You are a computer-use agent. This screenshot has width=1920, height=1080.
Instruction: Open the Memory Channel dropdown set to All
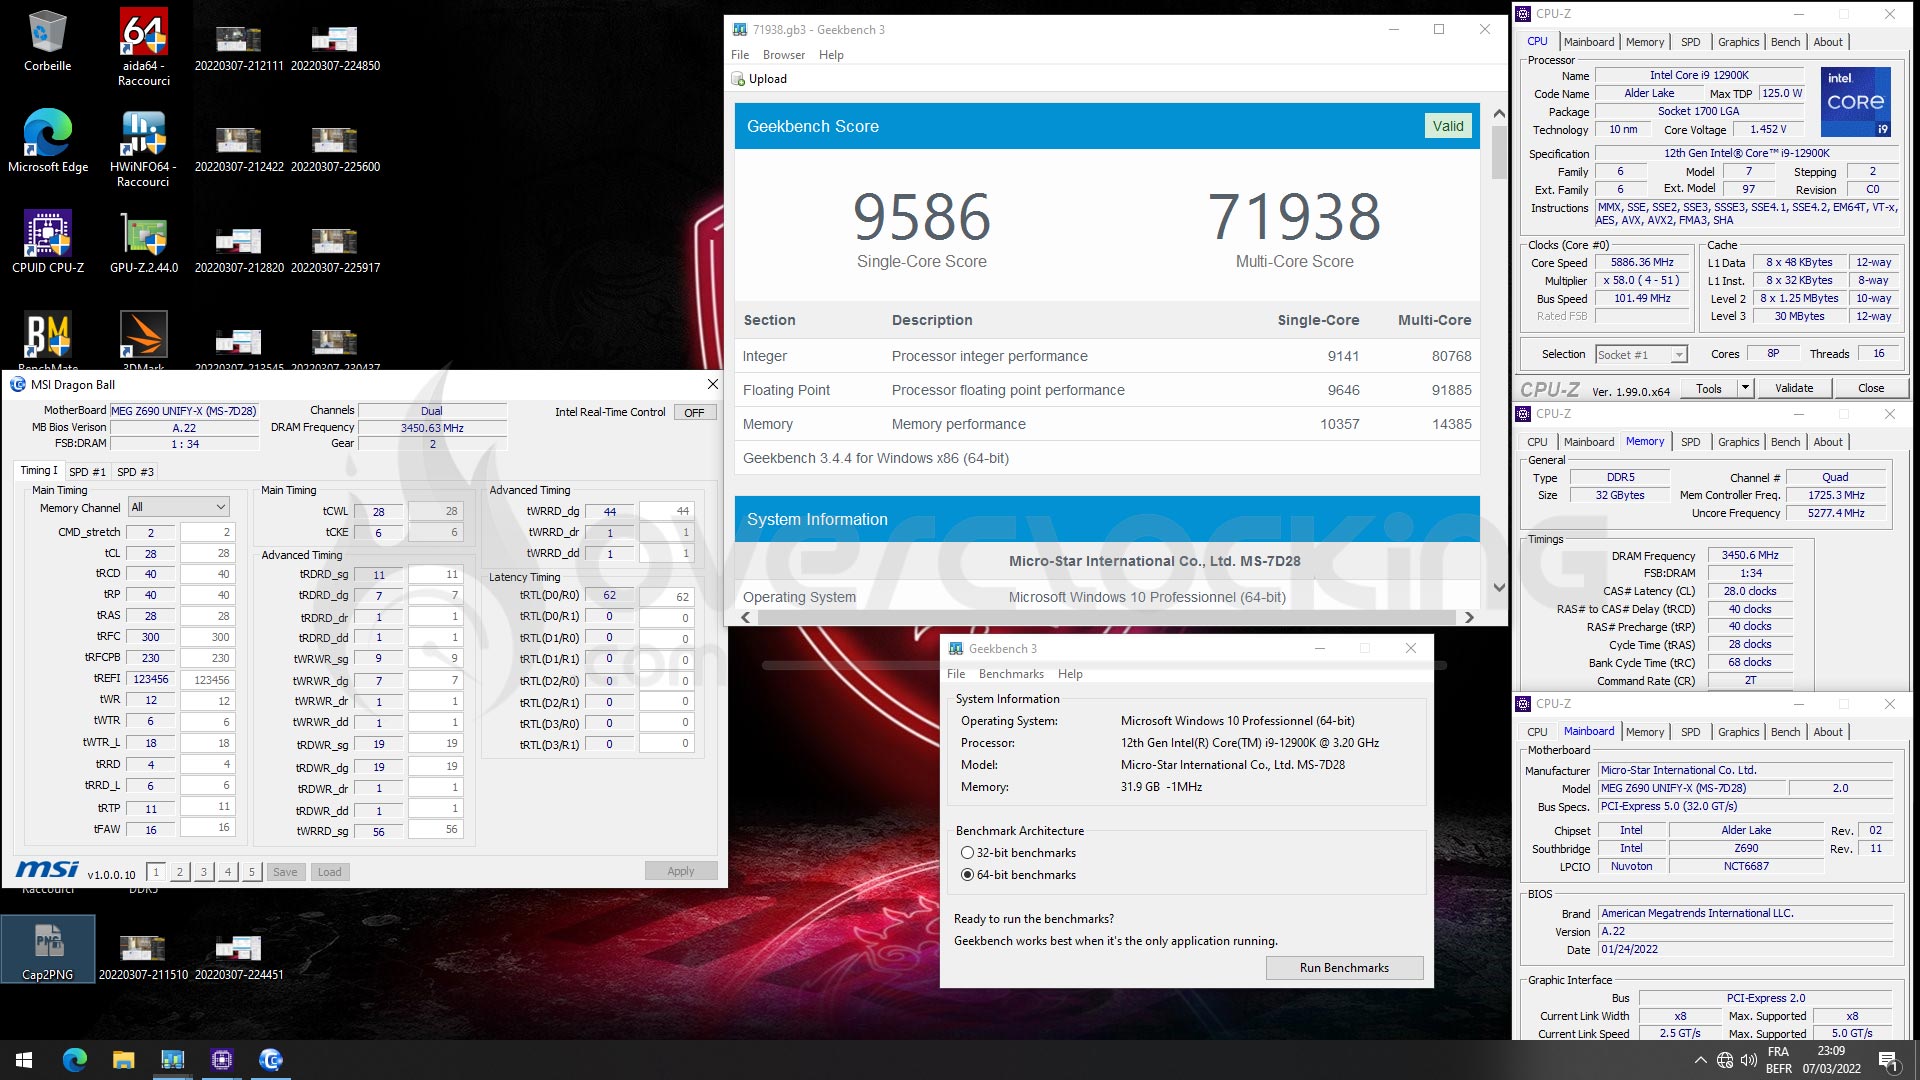pyautogui.click(x=178, y=507)
